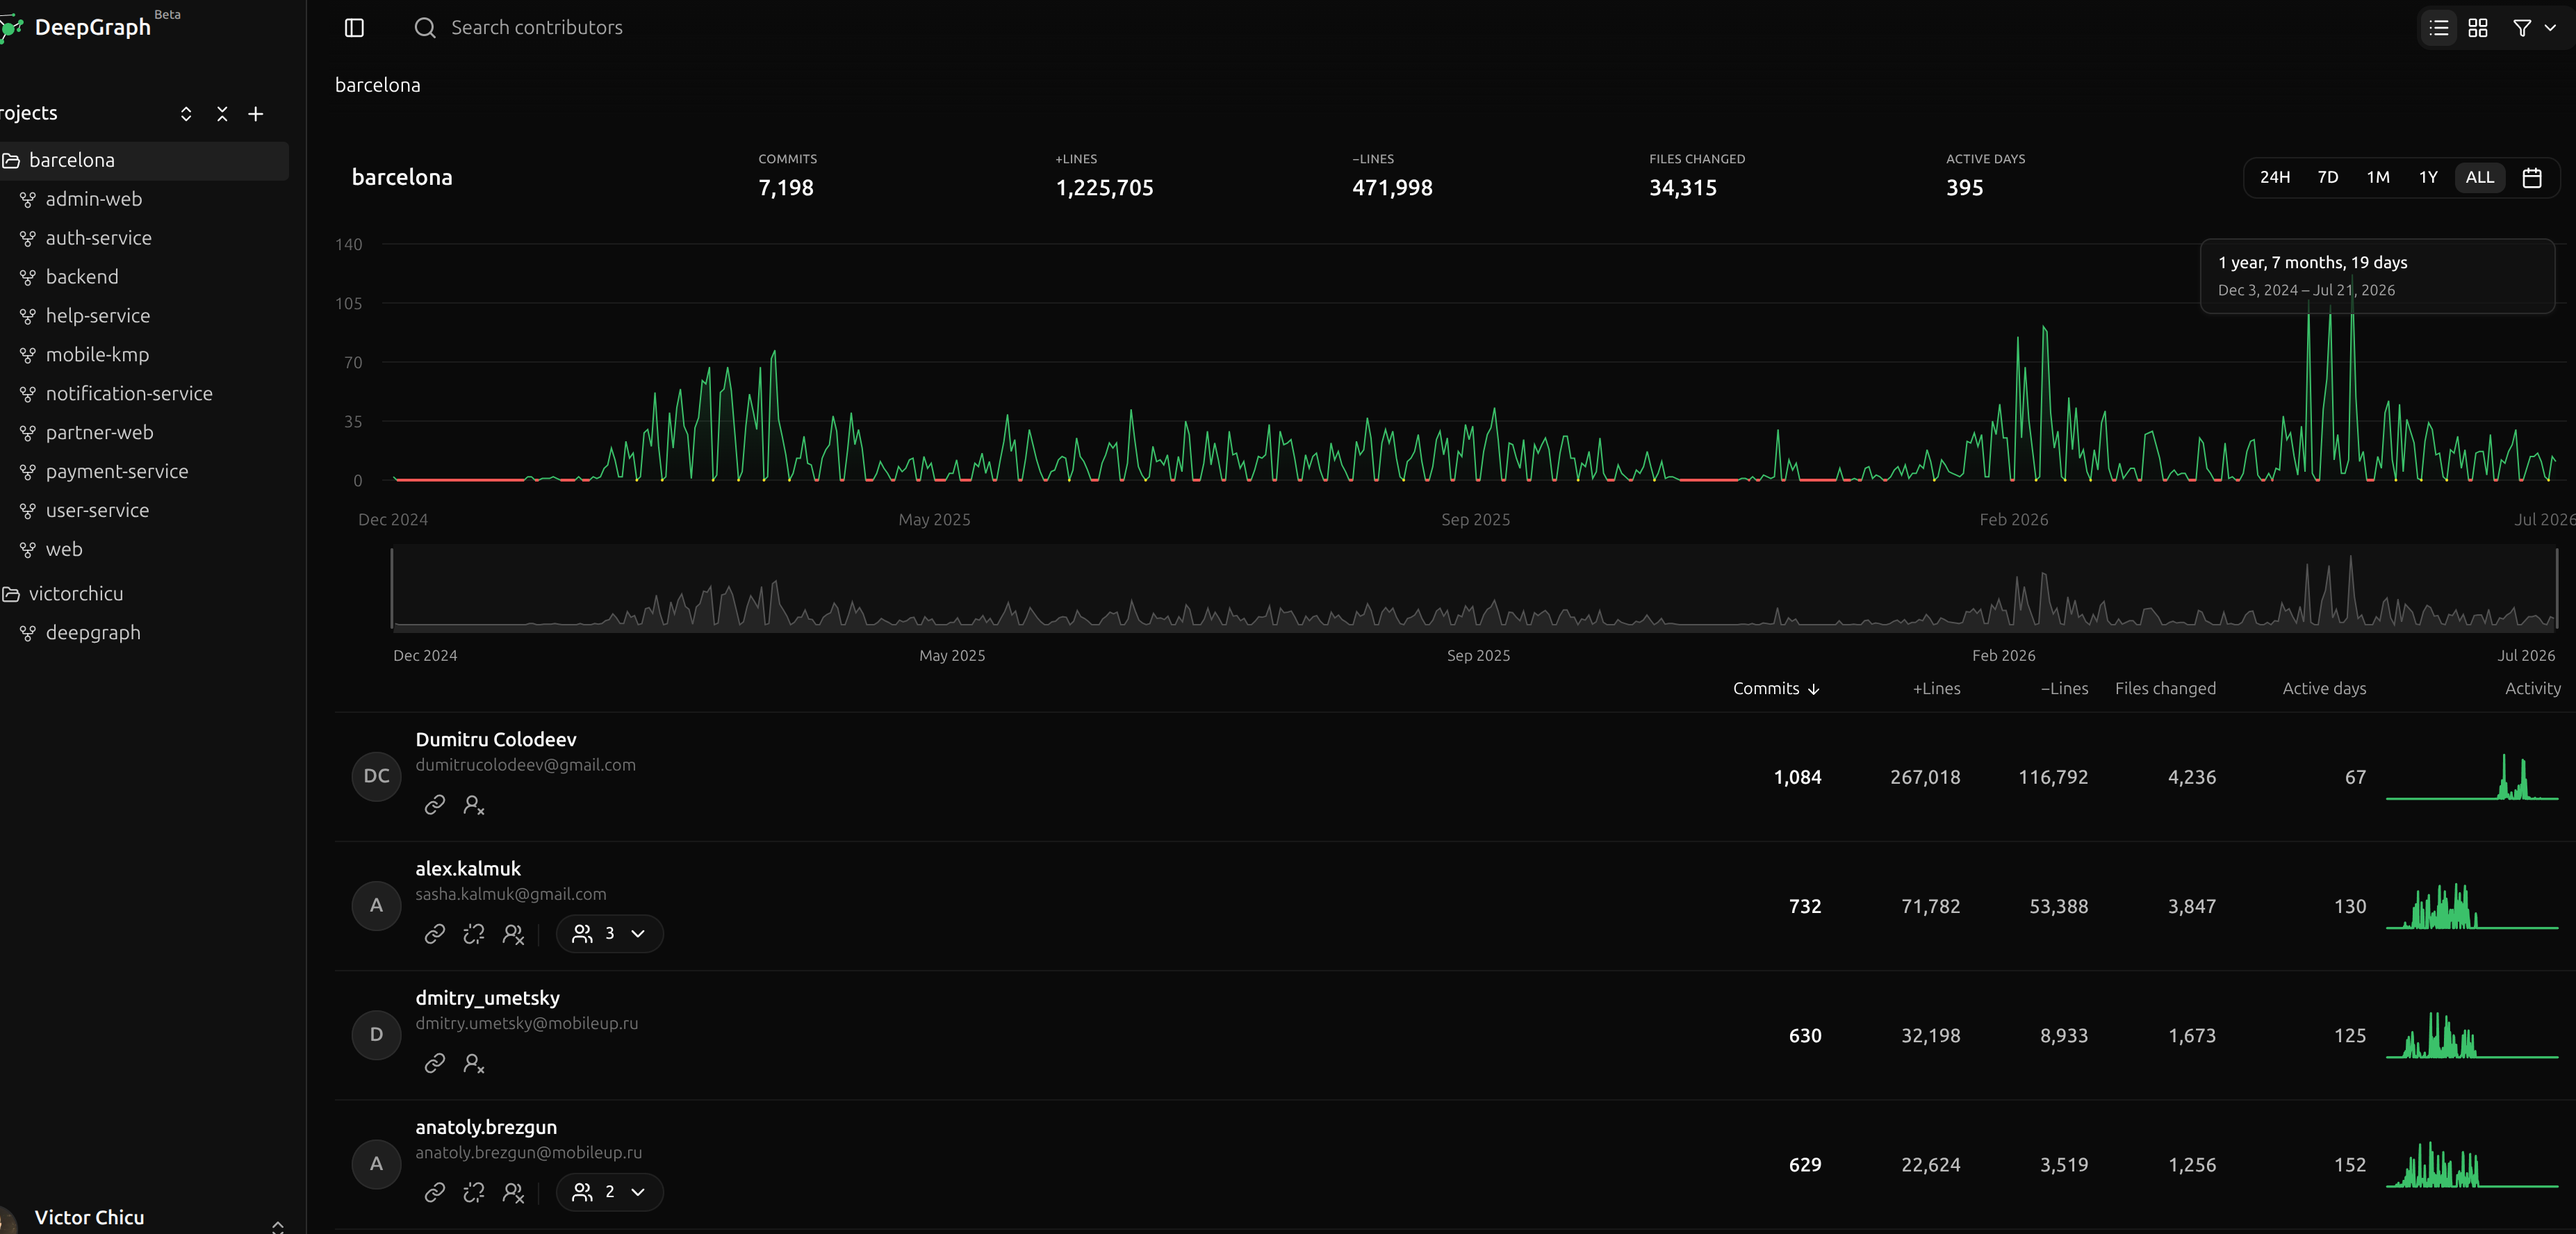Click left handle of timeline range slider
The height and width of the screenshot is (1234, 2576).
pyautogui.click(x=392, y=588)
